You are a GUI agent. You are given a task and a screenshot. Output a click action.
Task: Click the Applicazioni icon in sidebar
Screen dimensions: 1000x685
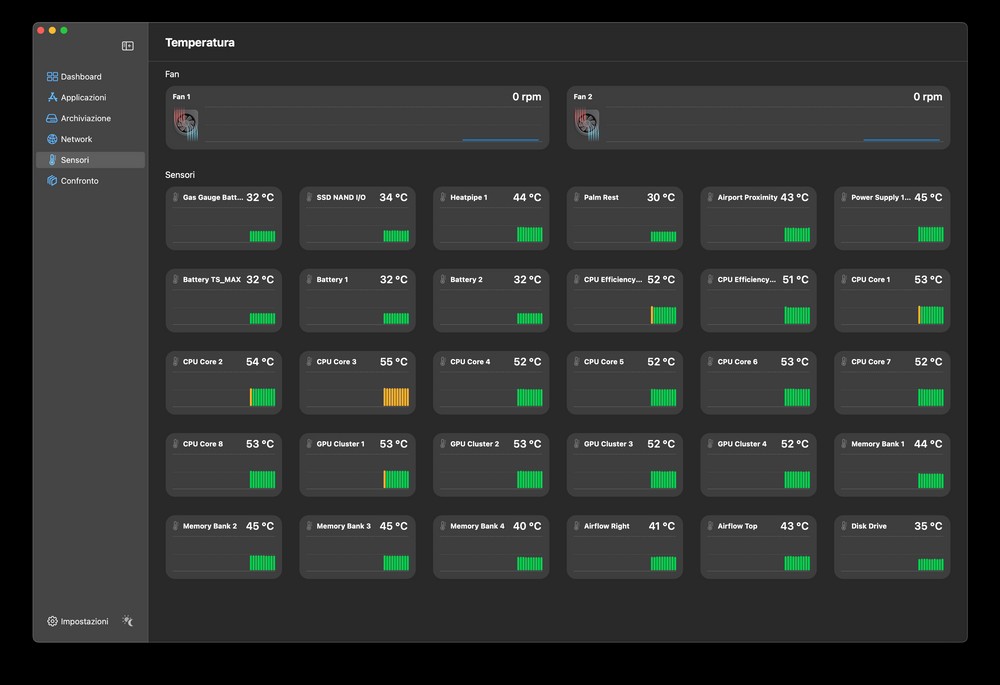pyautogui.click(x=52, y=98)
